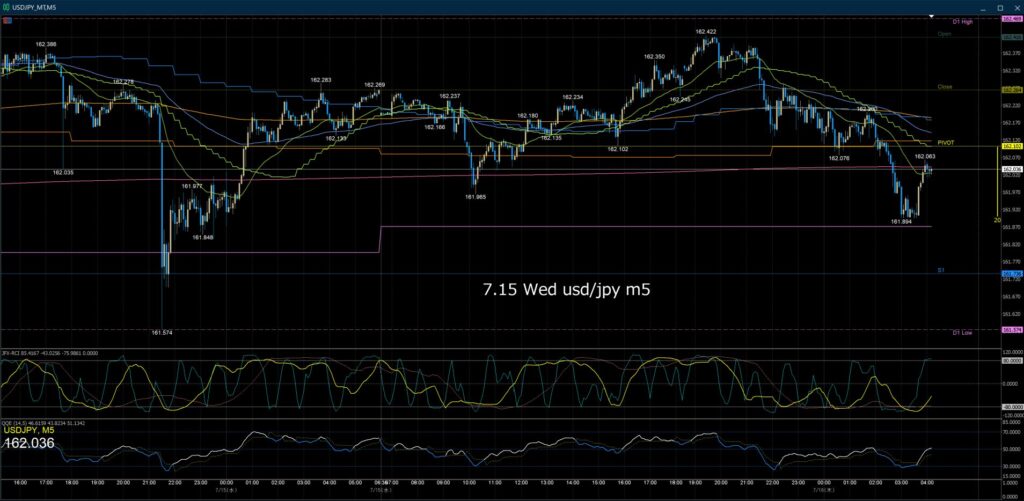Click the 10:00 time axis label
1024x501 pixels.
click(x=469, y=484)
